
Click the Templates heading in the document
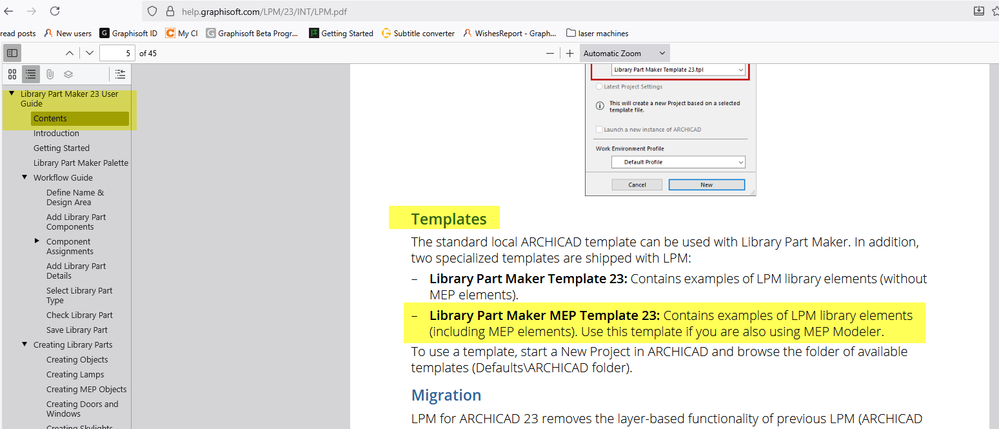click(x=449, y=219)
